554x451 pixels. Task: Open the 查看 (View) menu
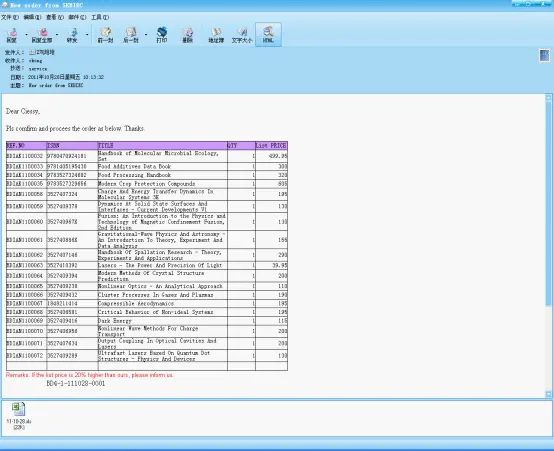click(55, 17)
